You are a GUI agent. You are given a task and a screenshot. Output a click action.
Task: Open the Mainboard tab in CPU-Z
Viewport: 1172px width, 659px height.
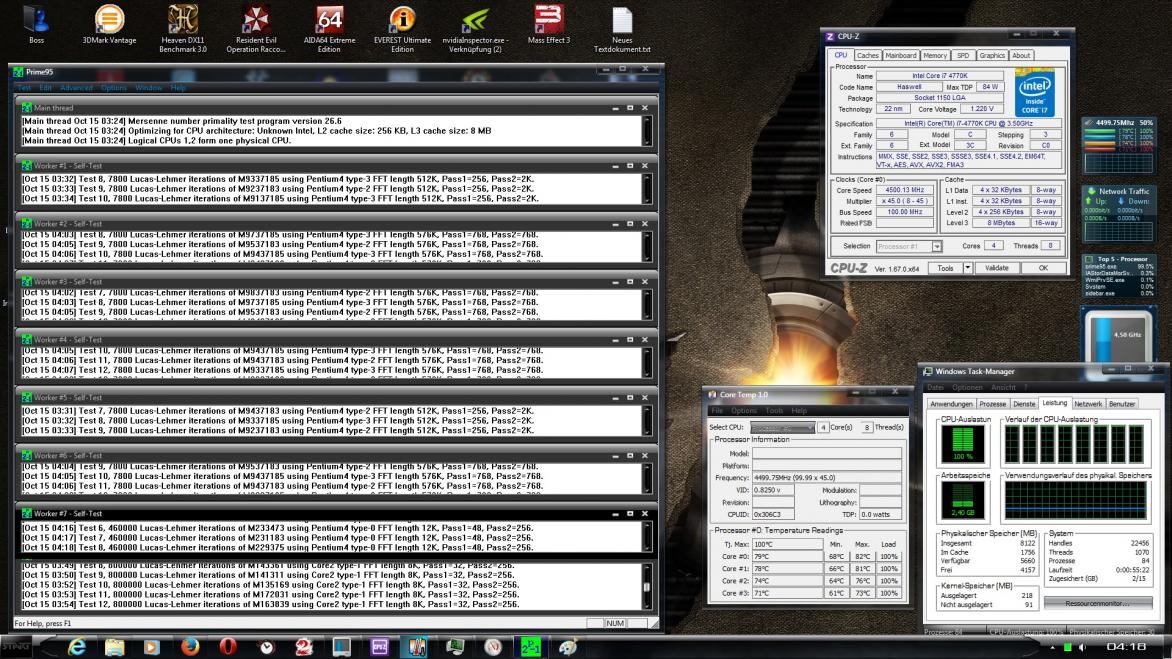pos(900,55)
